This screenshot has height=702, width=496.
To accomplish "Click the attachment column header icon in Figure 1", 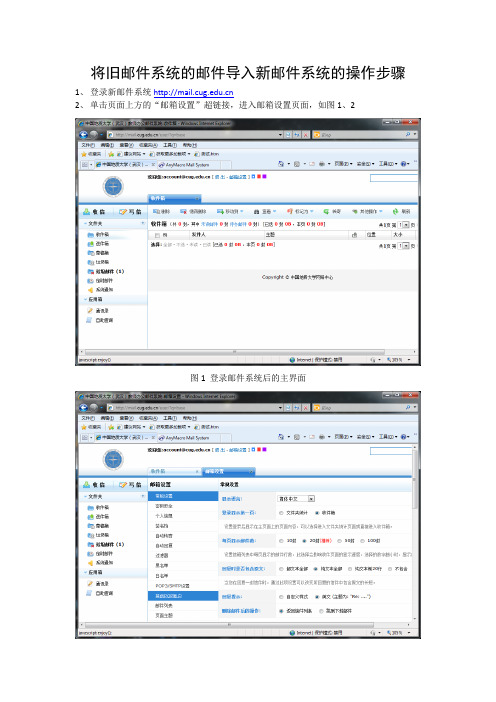I will coord(355,235).
